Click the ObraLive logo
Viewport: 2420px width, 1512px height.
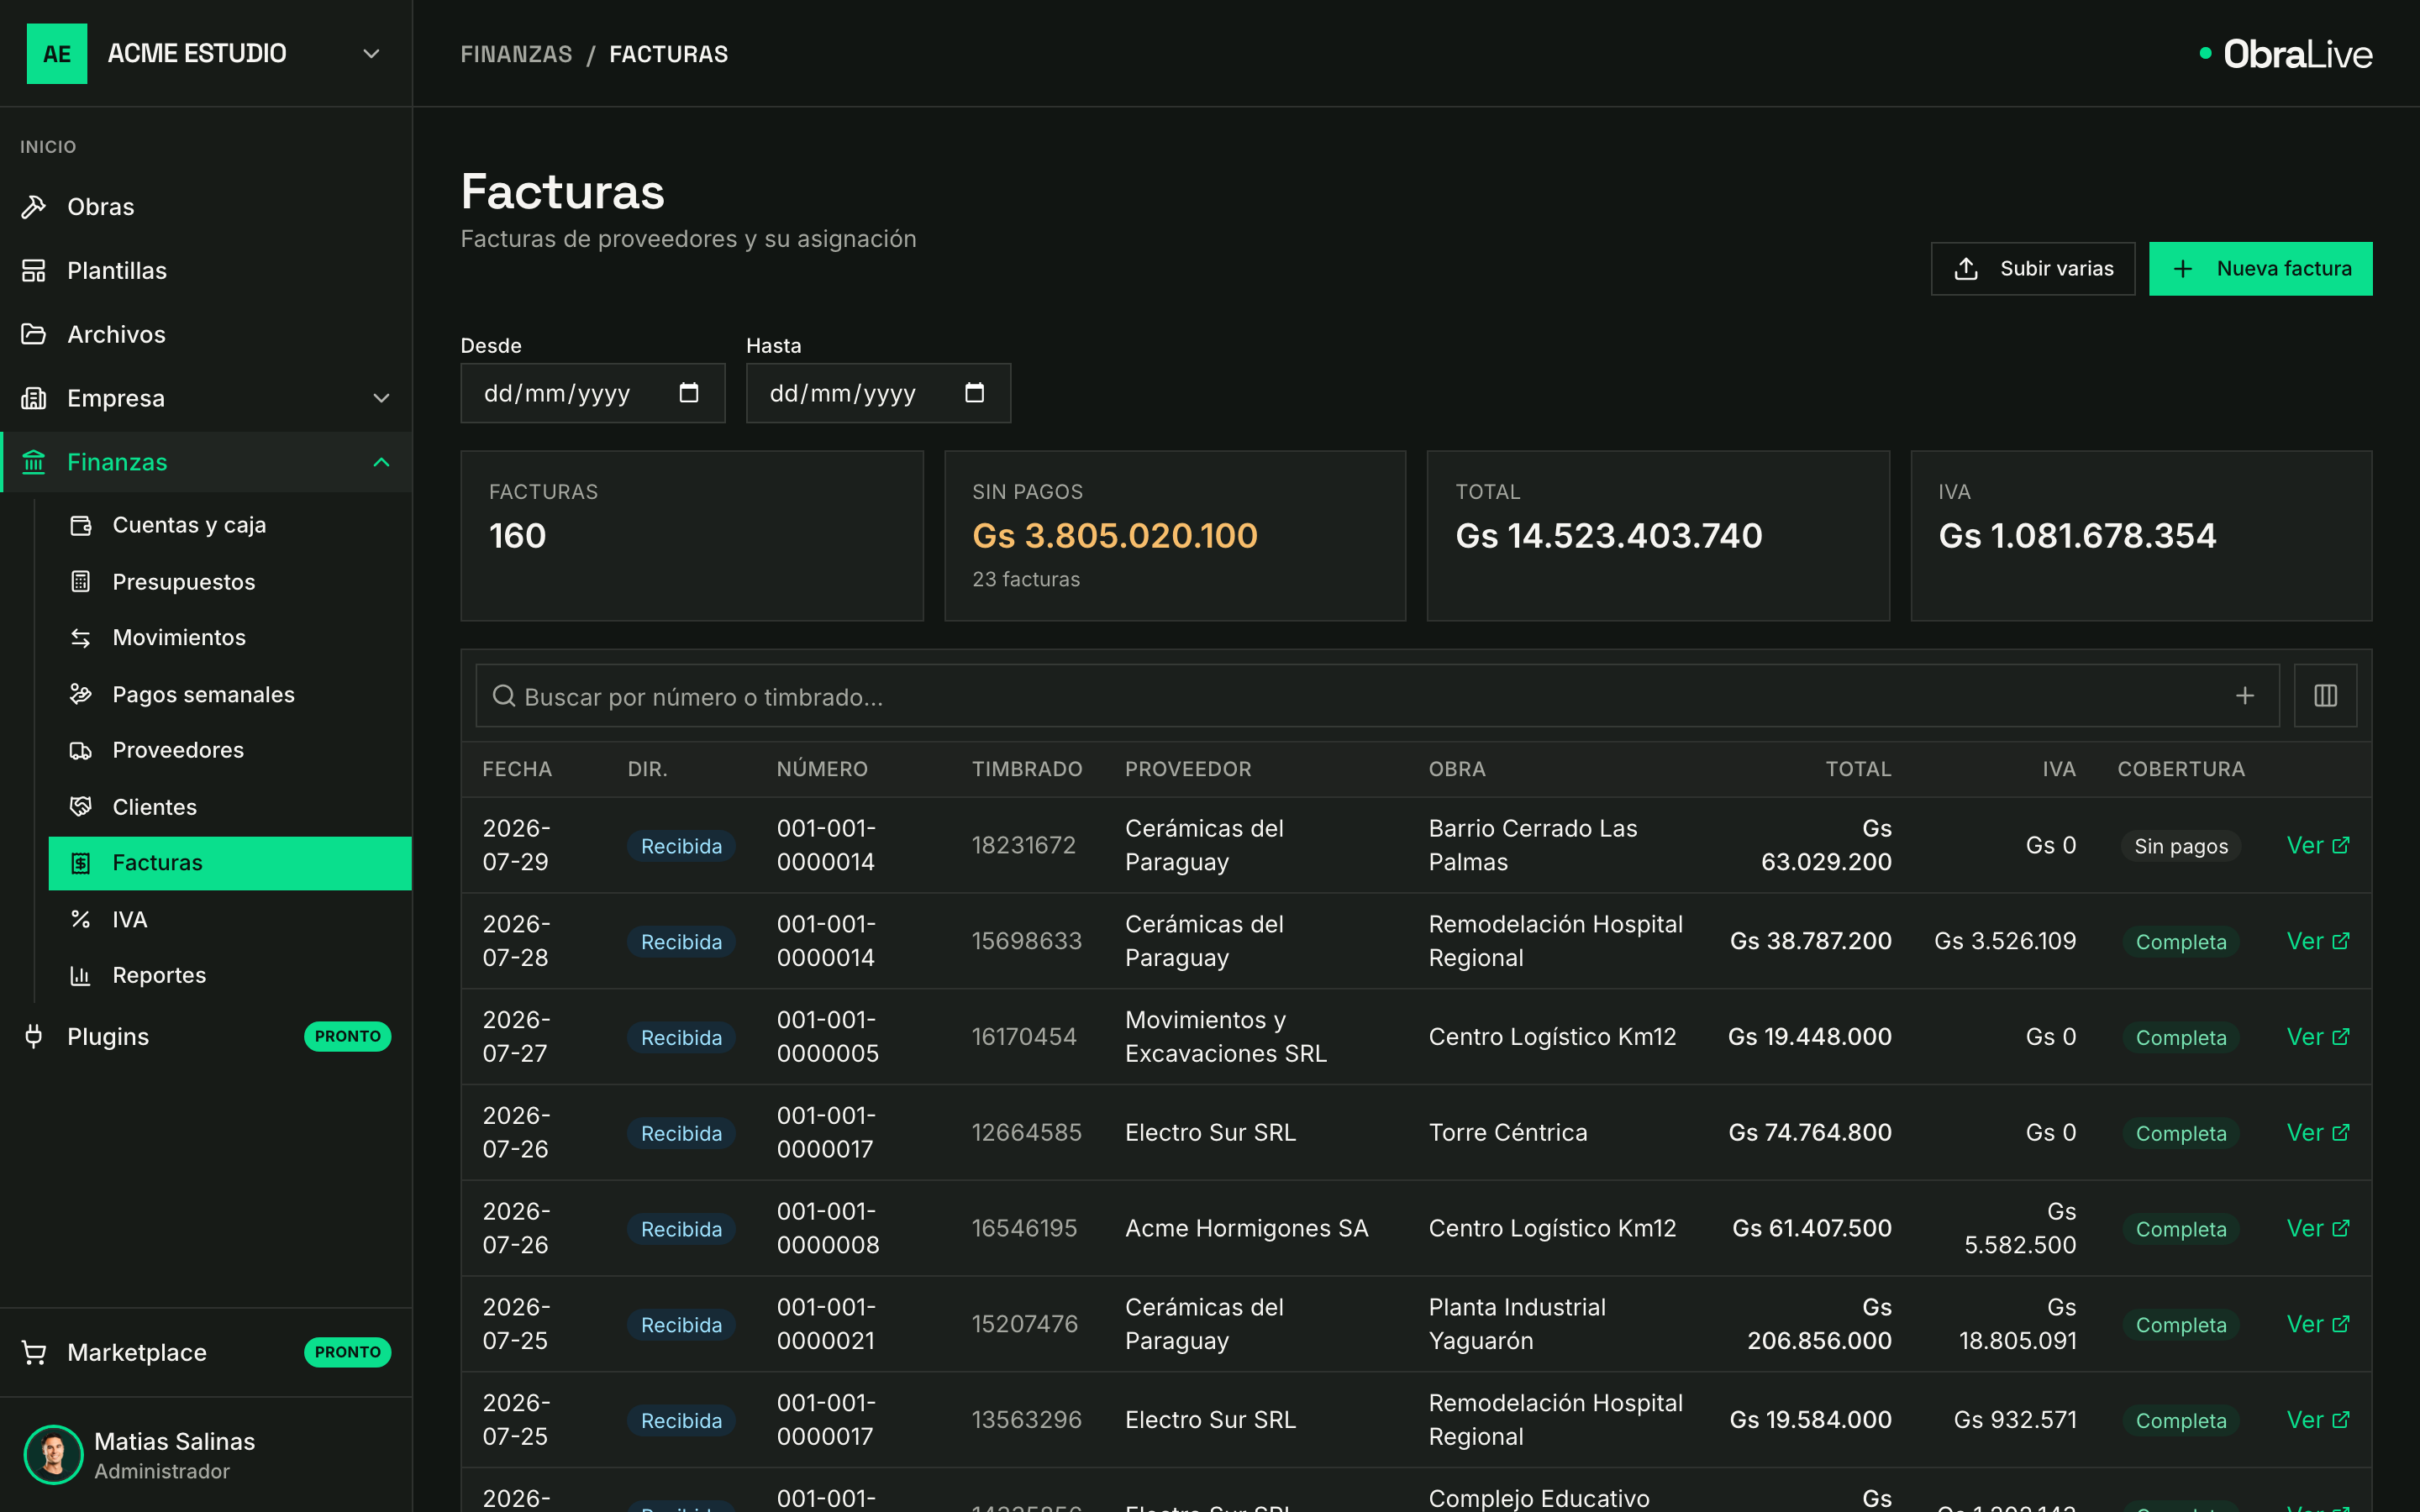2286,54
